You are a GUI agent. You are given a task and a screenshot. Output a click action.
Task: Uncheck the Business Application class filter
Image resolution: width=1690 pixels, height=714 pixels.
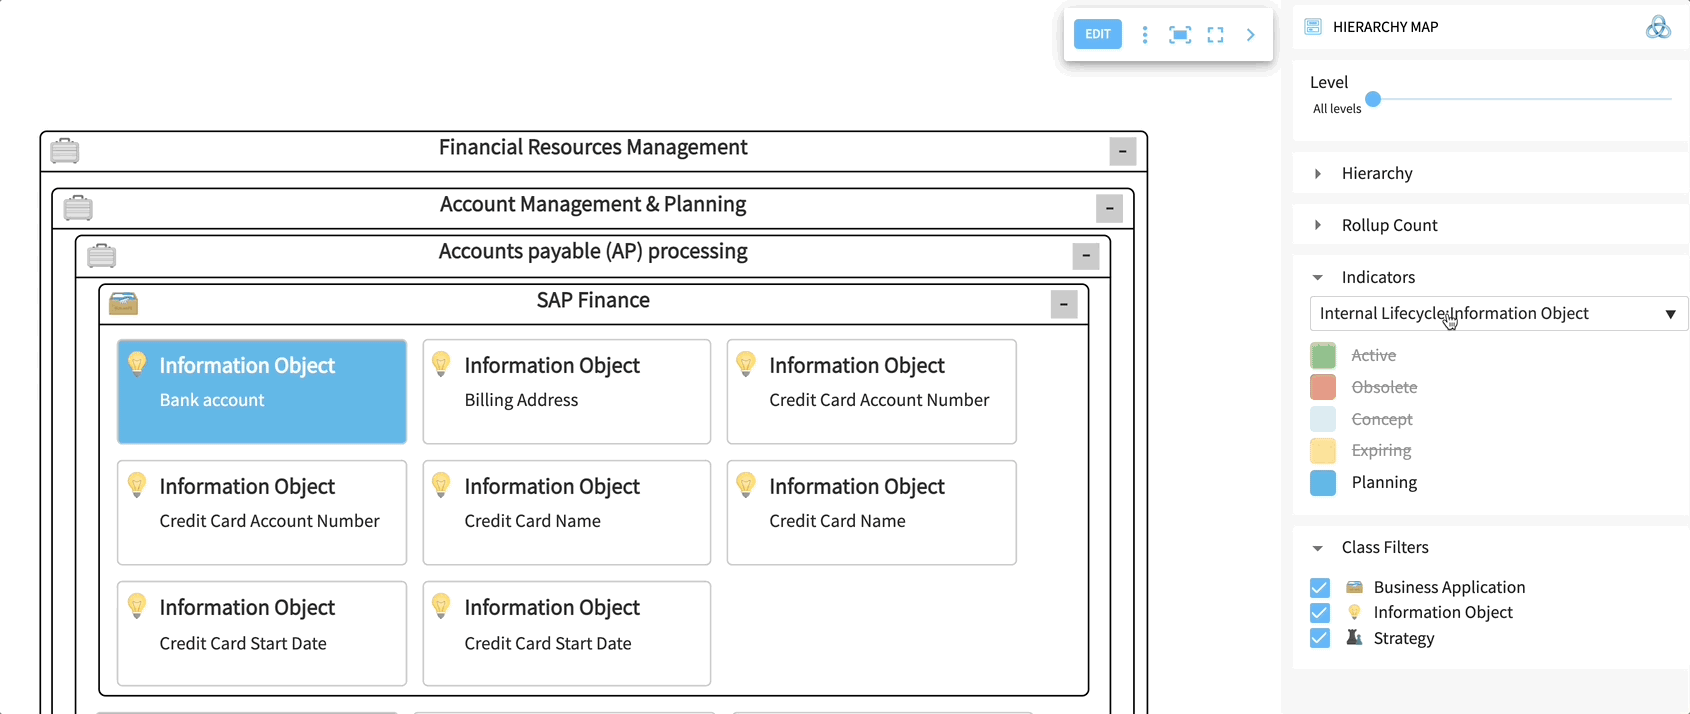[1320, 587]
